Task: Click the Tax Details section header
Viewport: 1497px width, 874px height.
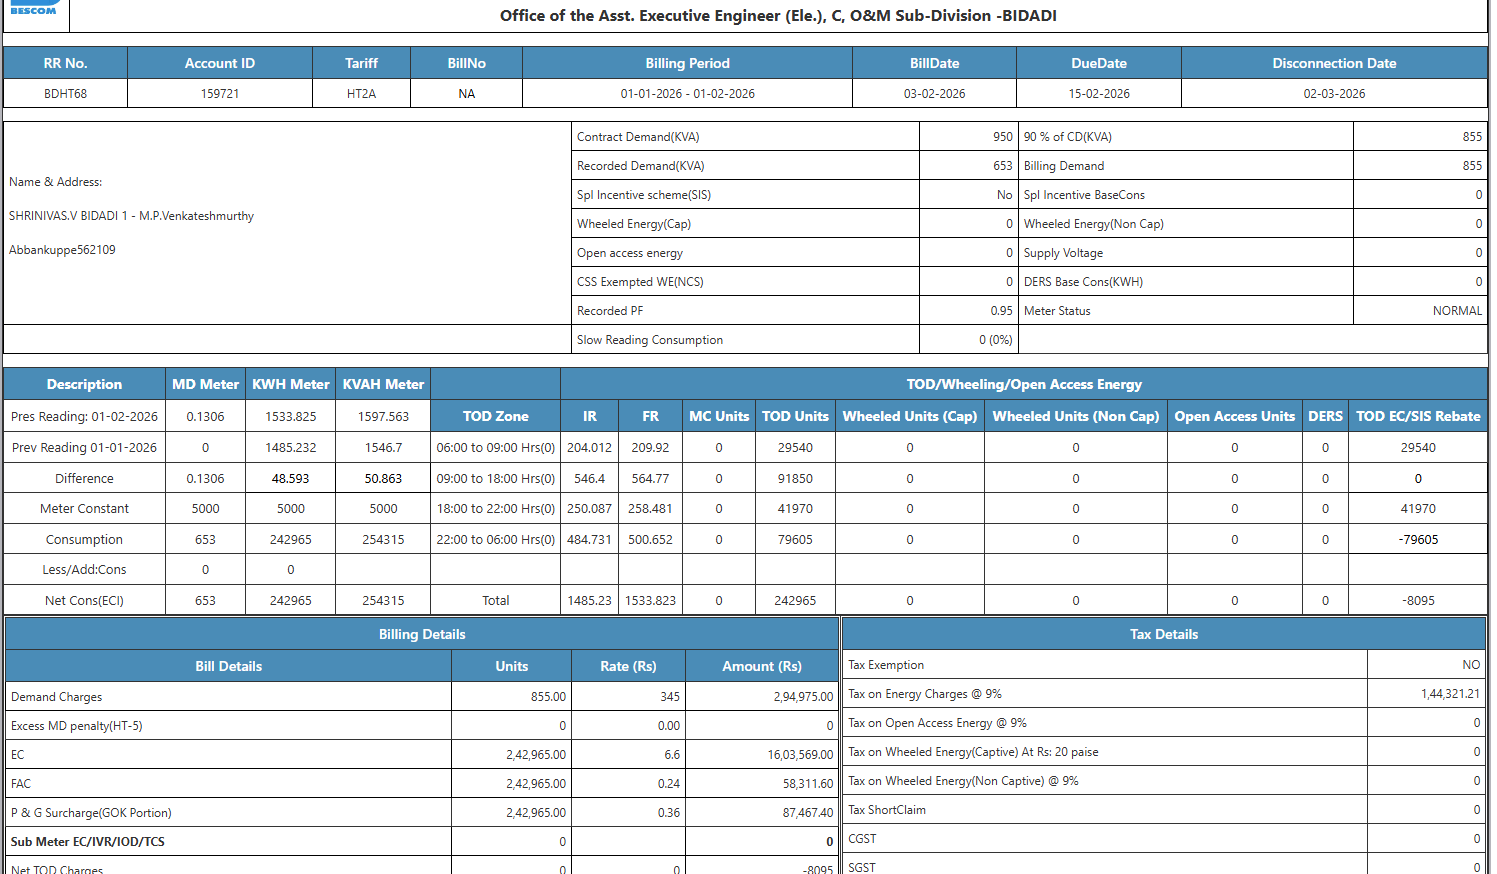Action: [1164, 634]
